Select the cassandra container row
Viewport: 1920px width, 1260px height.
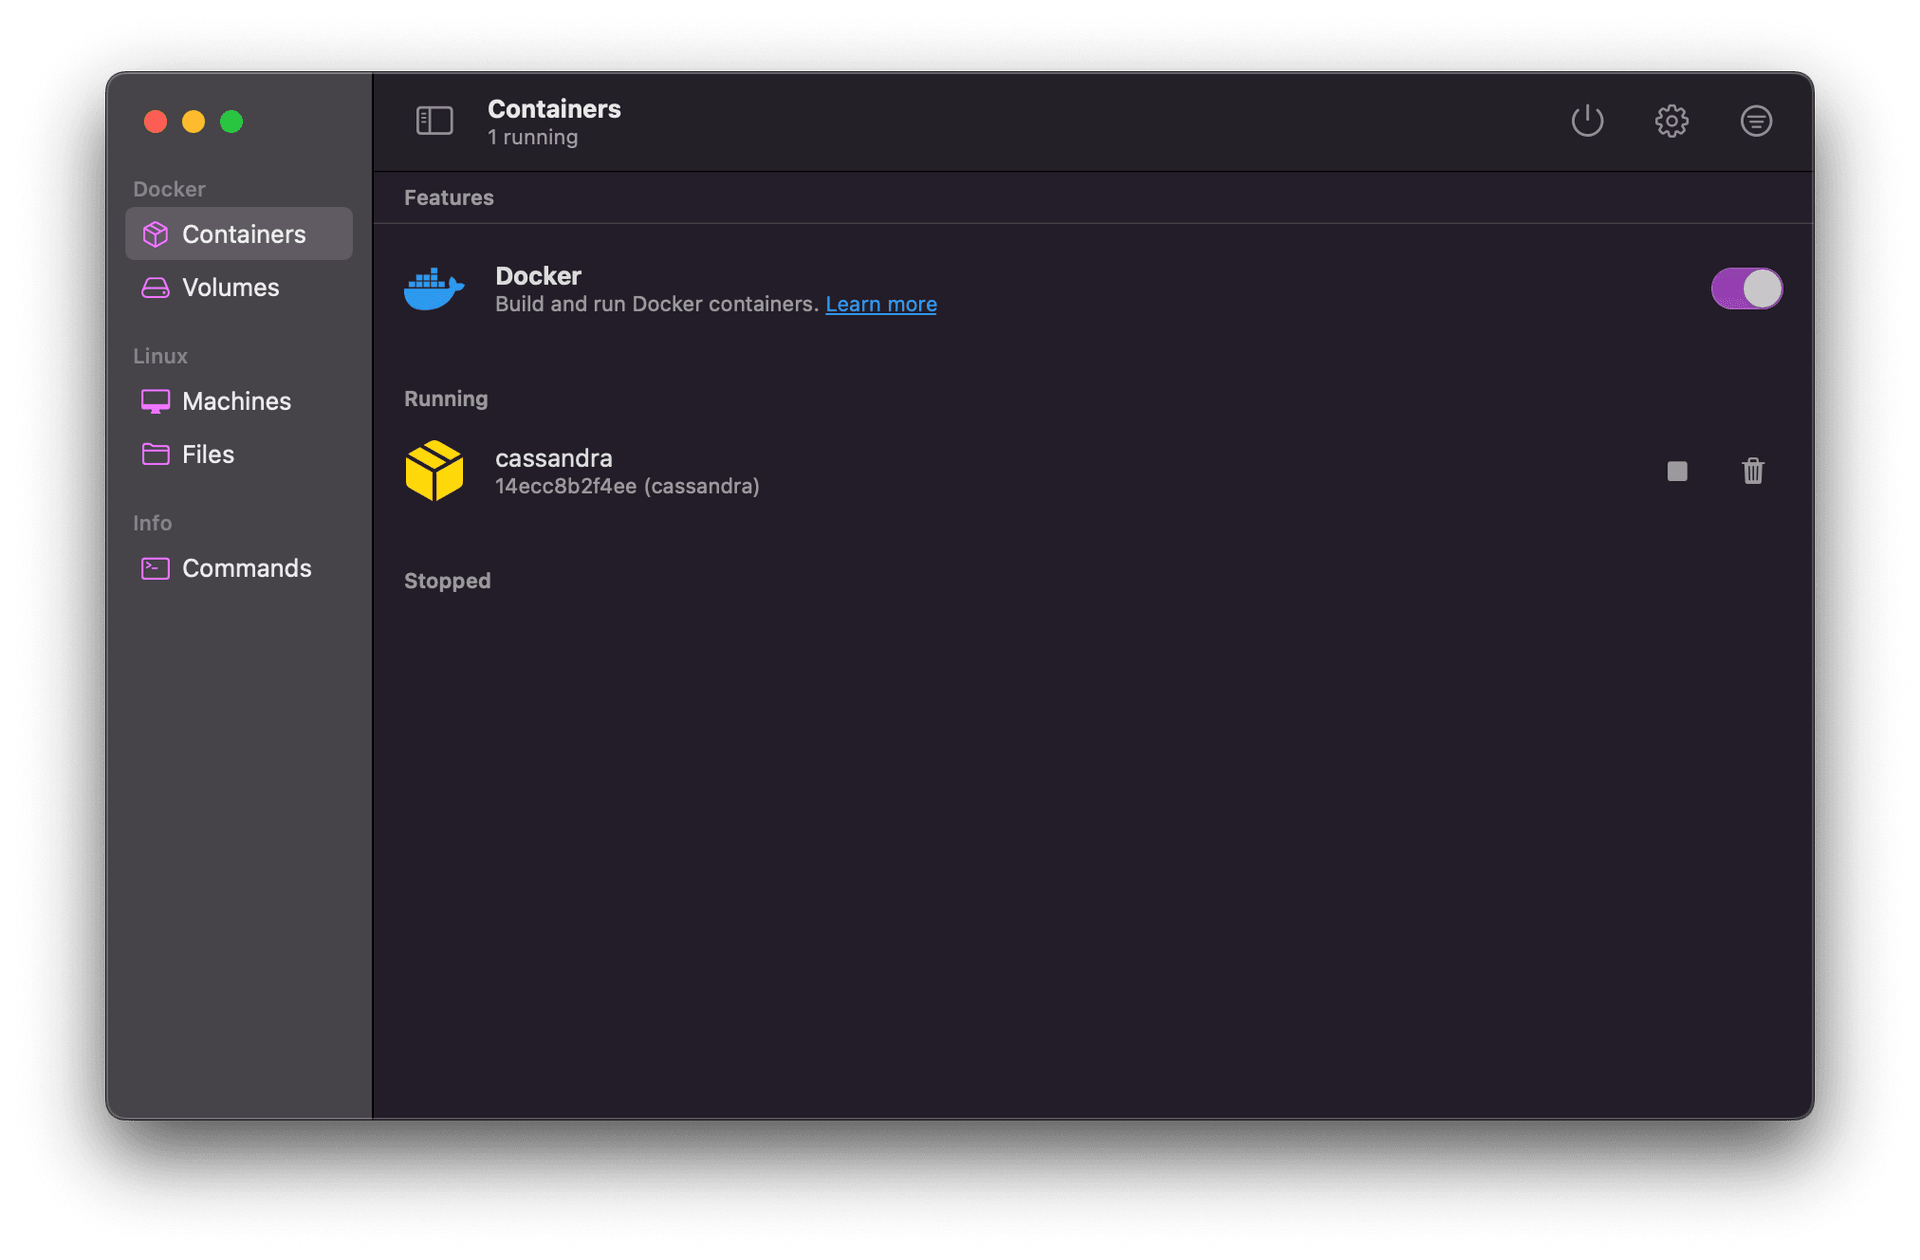(x=1000, y=471)
